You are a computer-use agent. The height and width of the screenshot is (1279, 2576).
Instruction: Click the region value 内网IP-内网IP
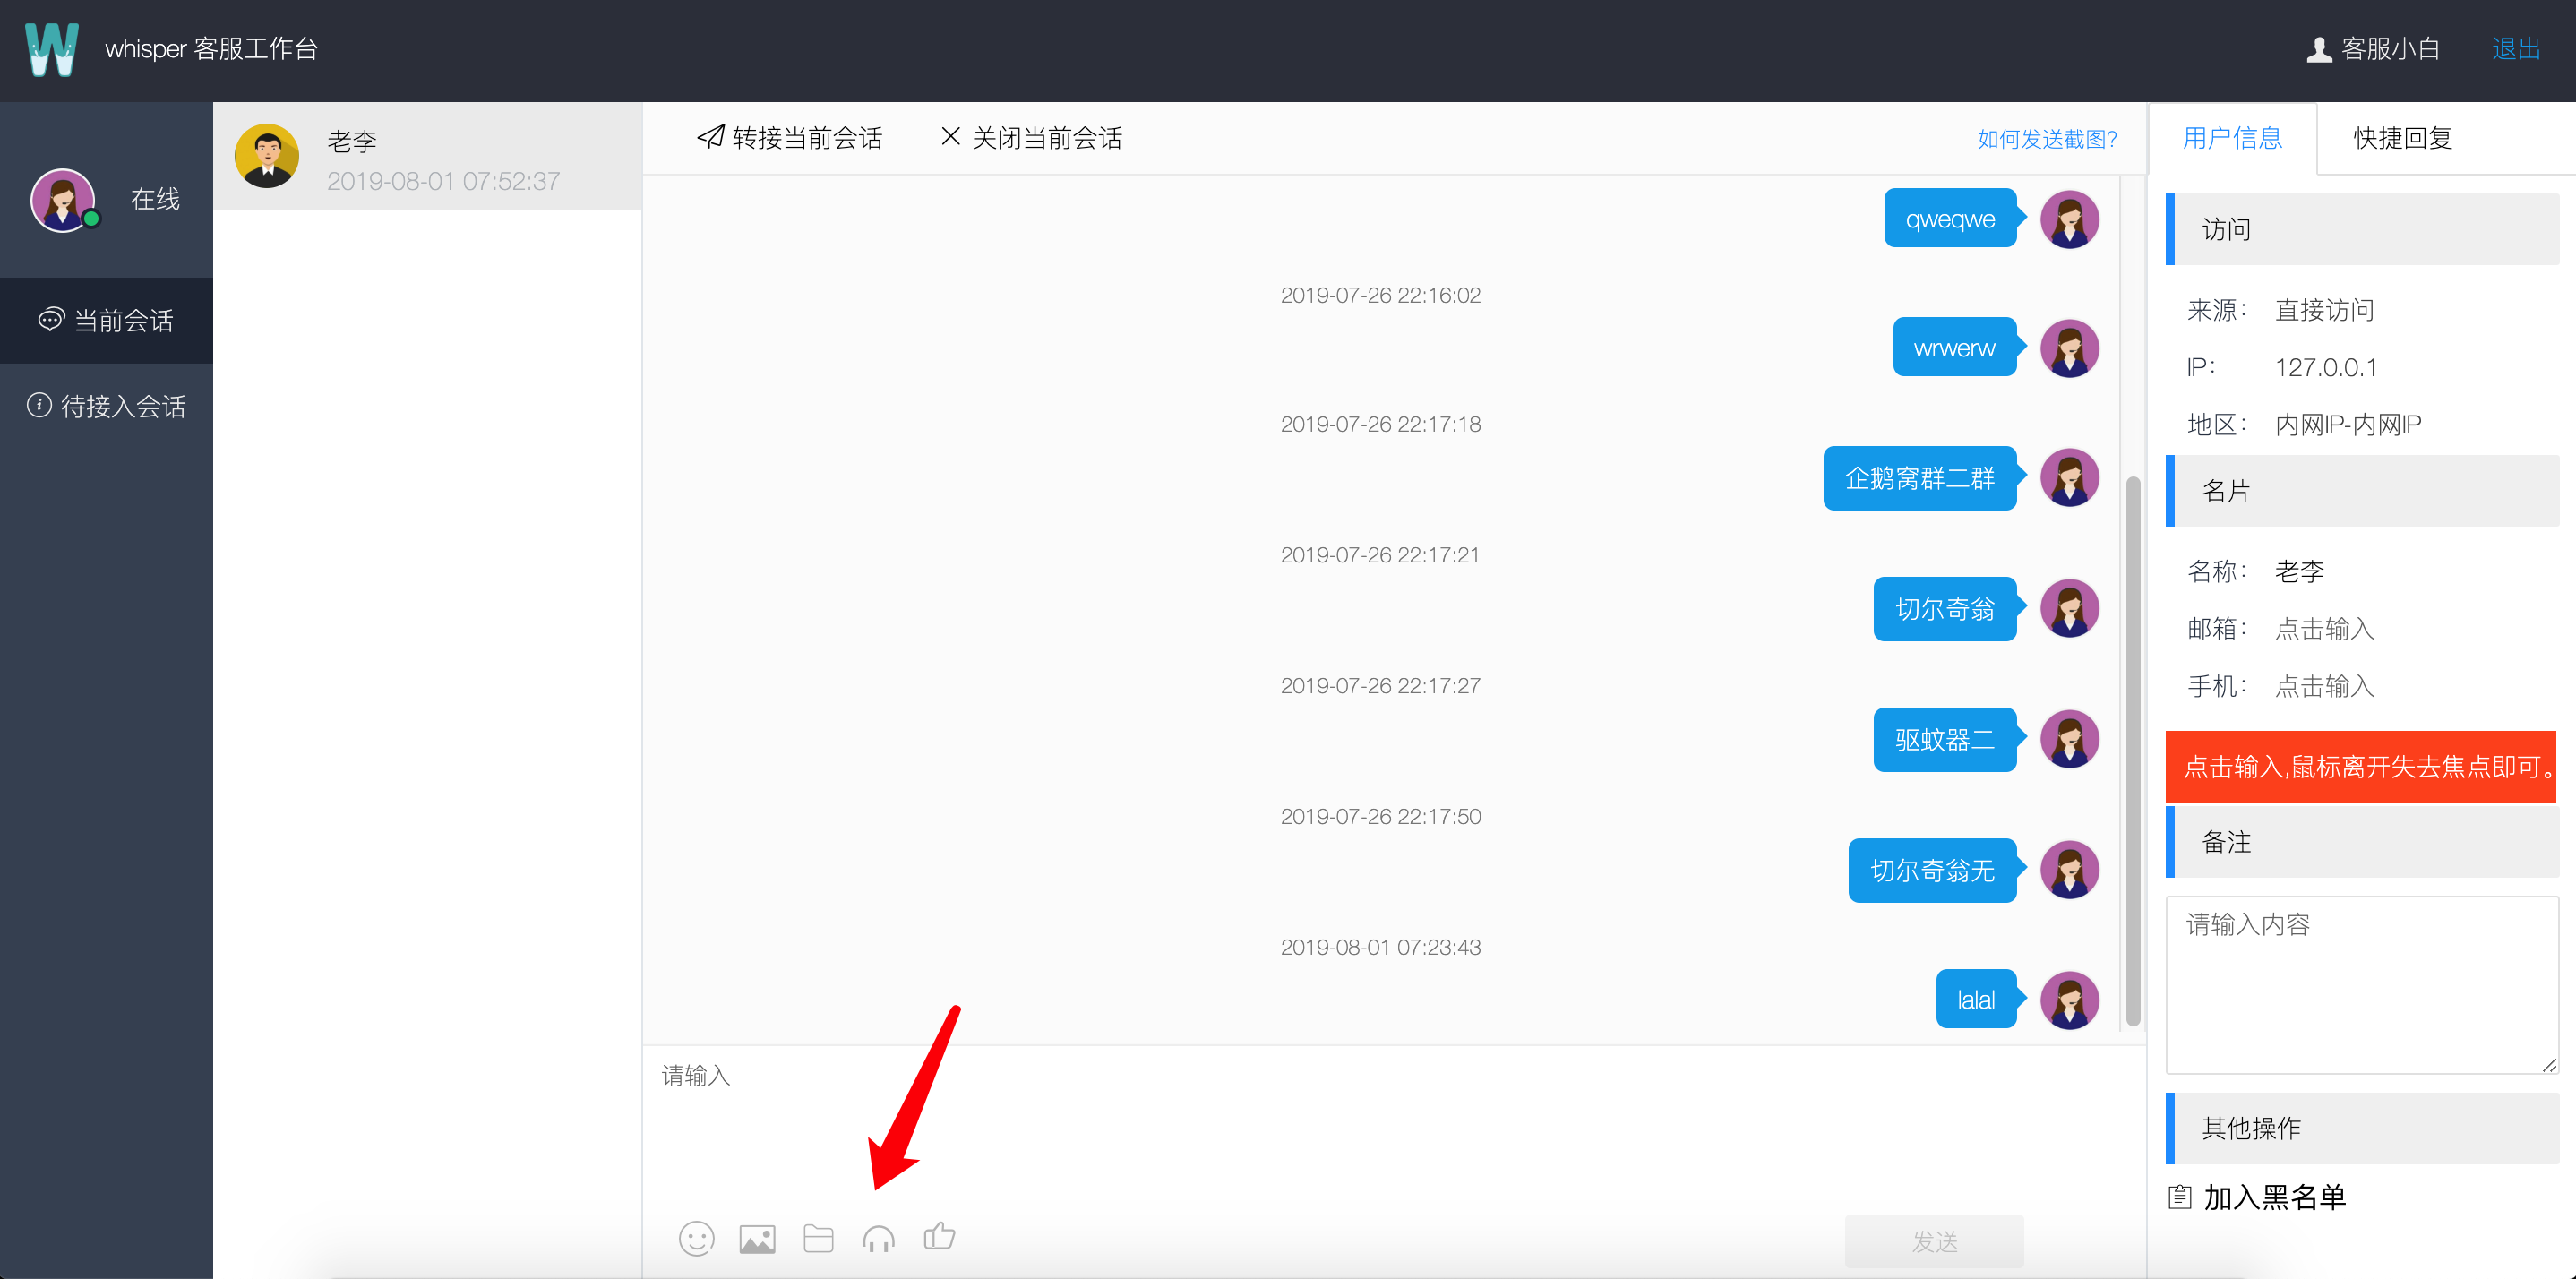[x=2348, y=424]
